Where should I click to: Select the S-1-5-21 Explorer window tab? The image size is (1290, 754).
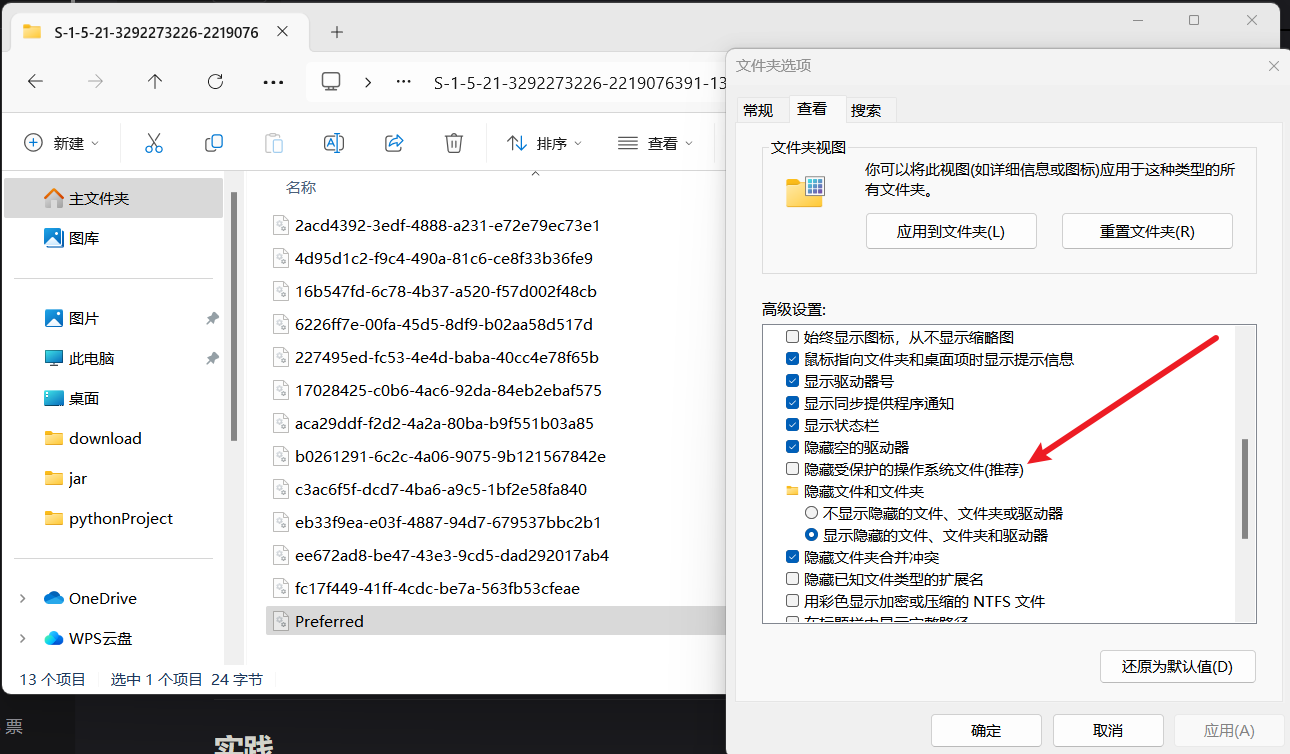[x=155, y=32]
